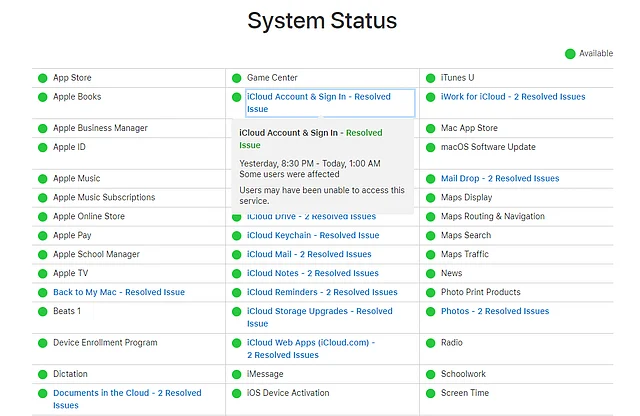The width and height of the screenshot is (640, 416).
Task: Open Mail Drop 2 Resolved Issues link
Action: pyautogui.click(x=500, y=178)
